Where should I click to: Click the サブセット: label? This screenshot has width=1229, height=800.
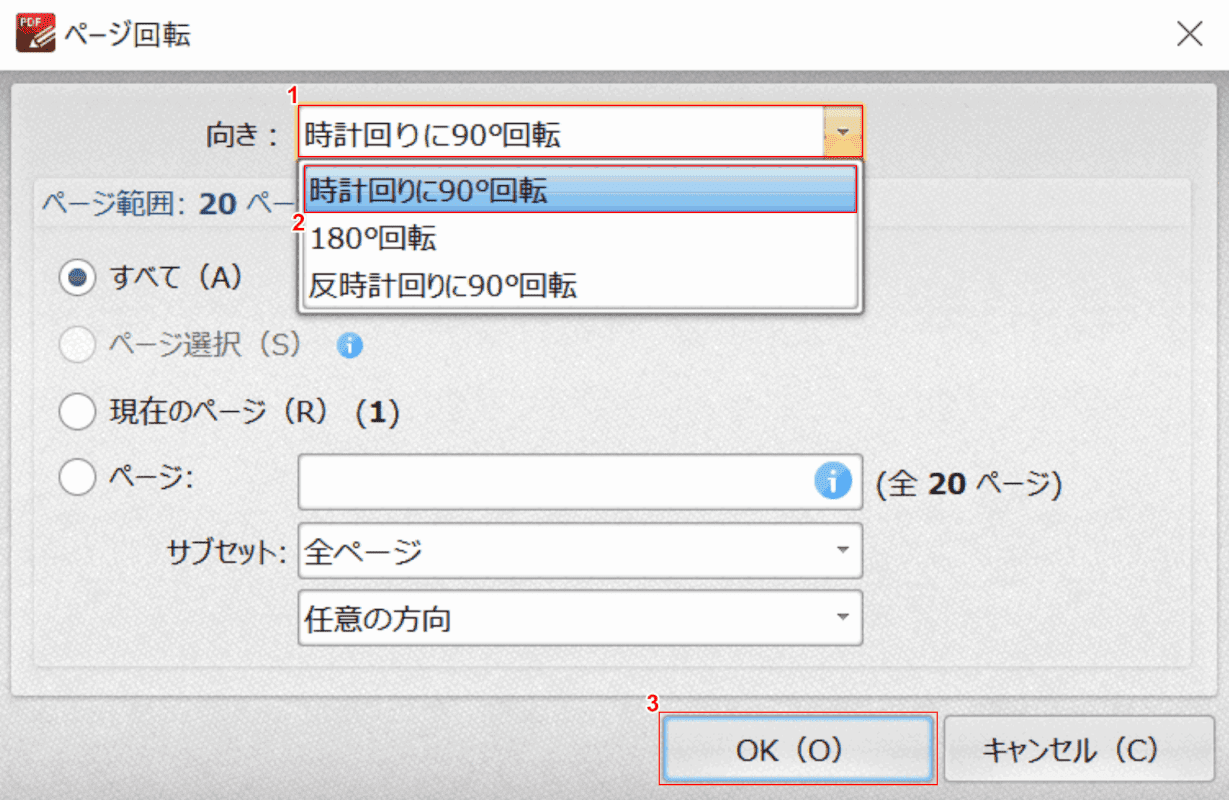pyautogui.click(x=228, y=552)
